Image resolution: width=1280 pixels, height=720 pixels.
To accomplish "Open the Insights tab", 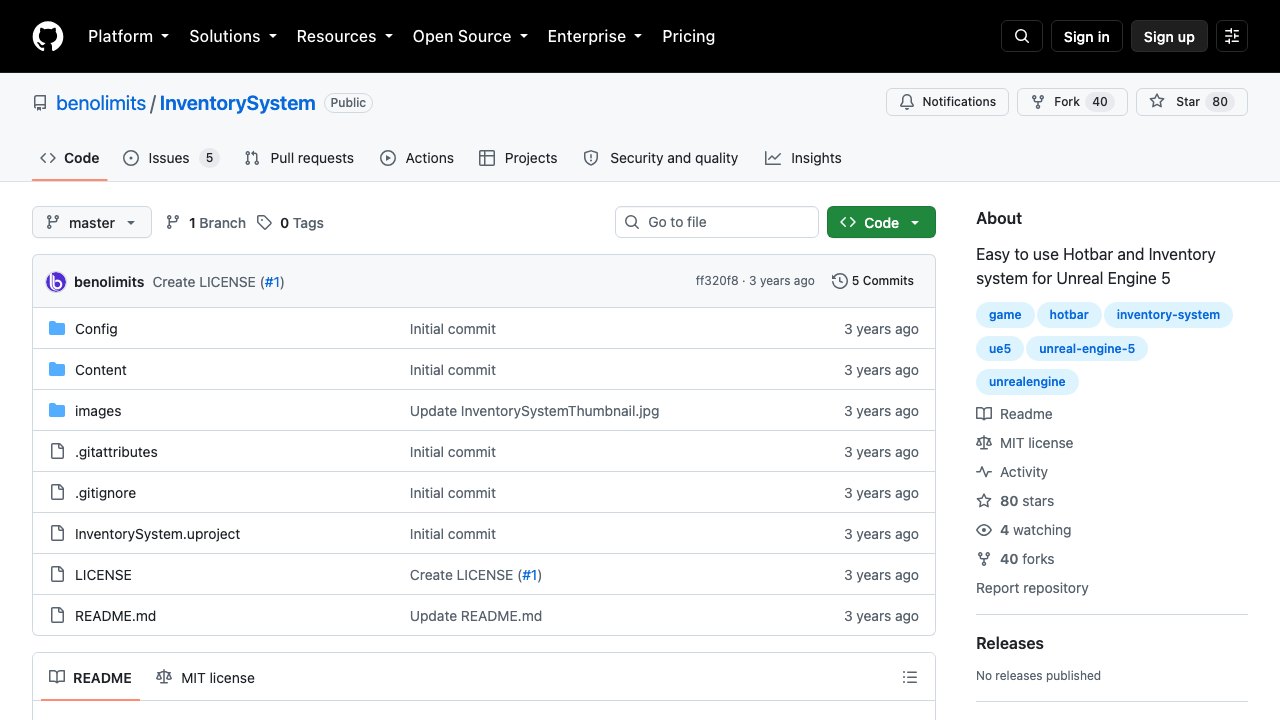I will [803, 158].
